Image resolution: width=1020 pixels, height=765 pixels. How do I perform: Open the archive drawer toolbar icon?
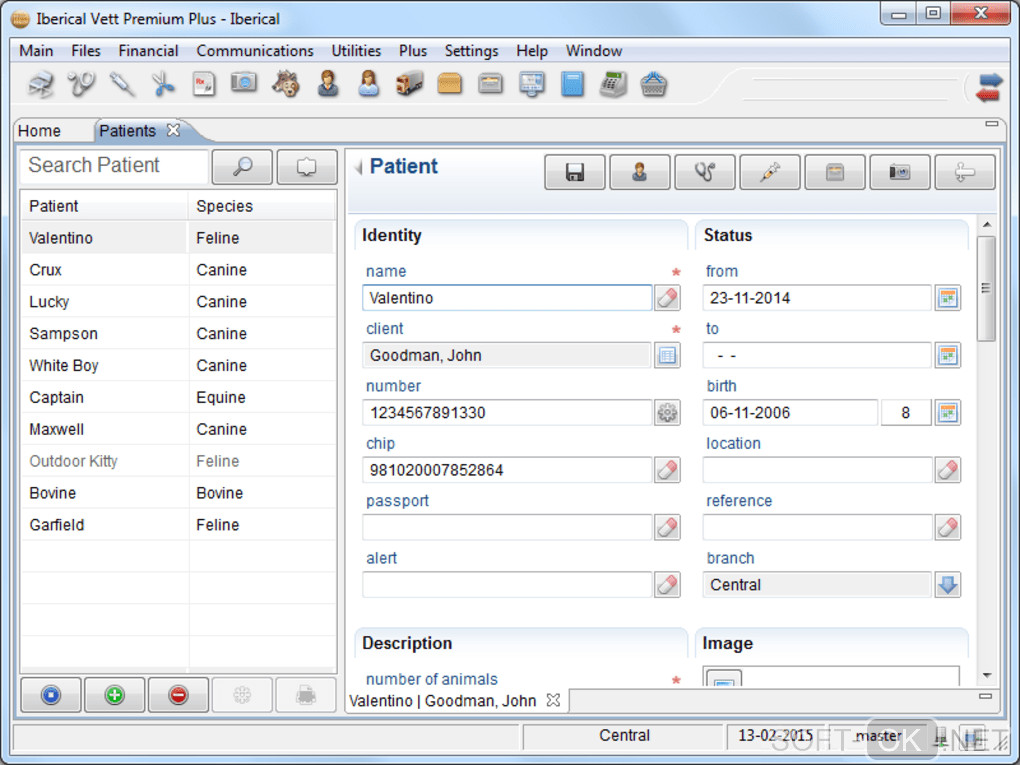click(x=490, y=84)
